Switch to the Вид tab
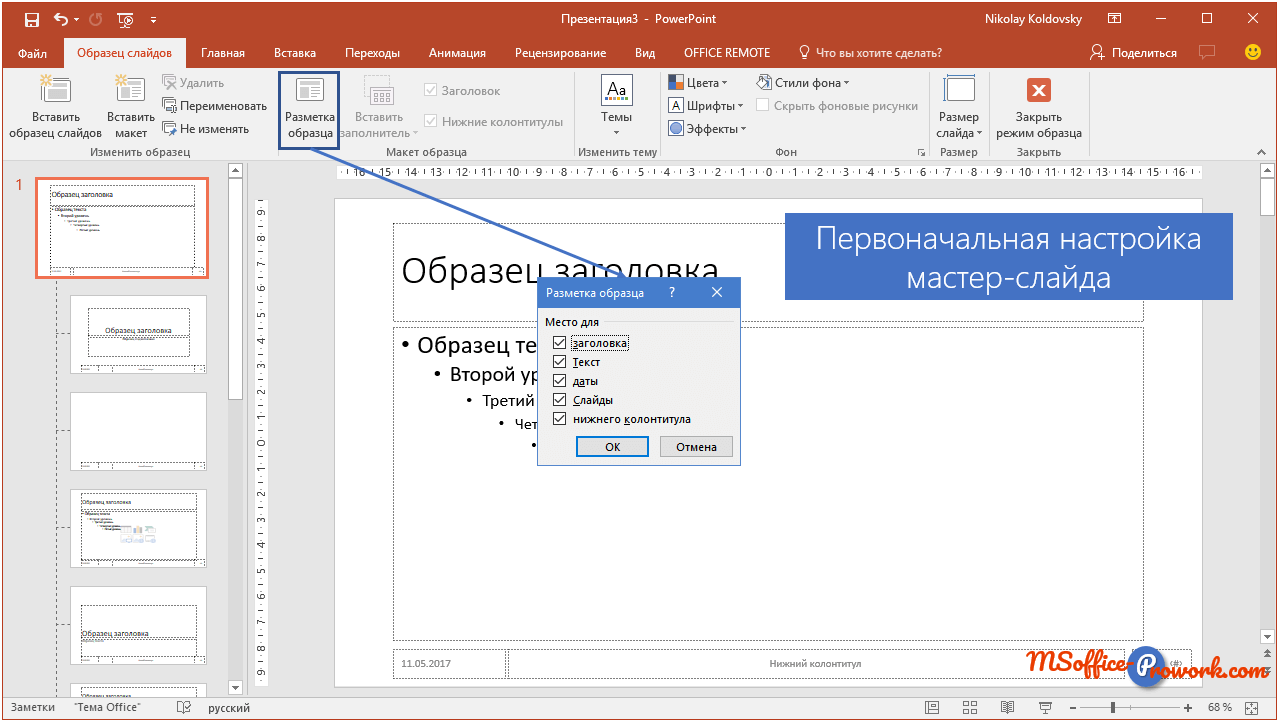 coord(645,53)
